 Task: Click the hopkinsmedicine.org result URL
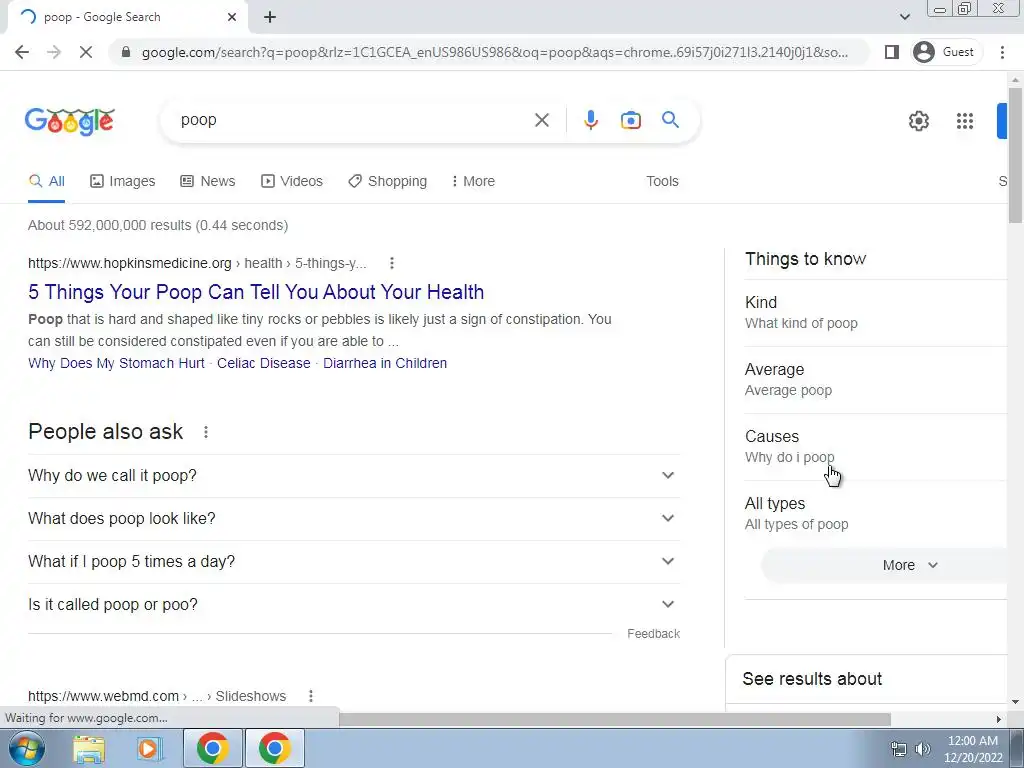tap(197, 263)
